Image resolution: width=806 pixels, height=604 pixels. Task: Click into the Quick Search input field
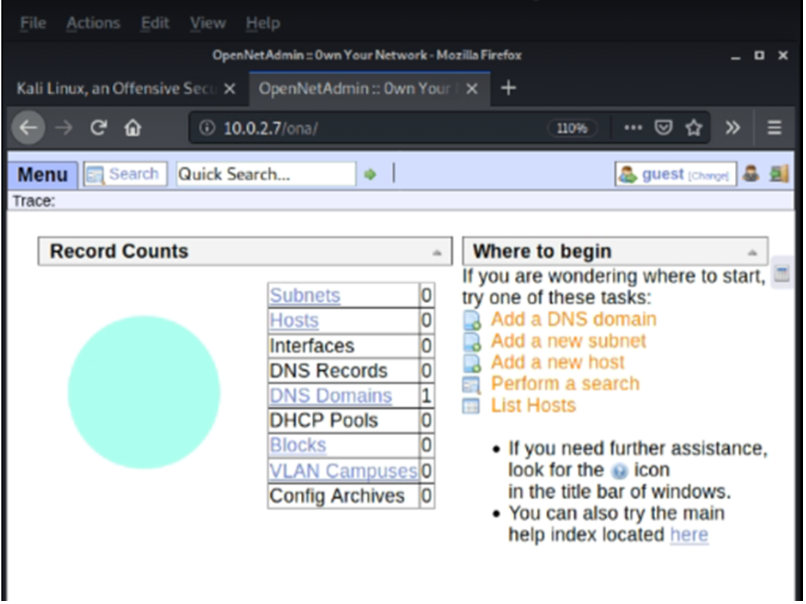click(265, 174)
